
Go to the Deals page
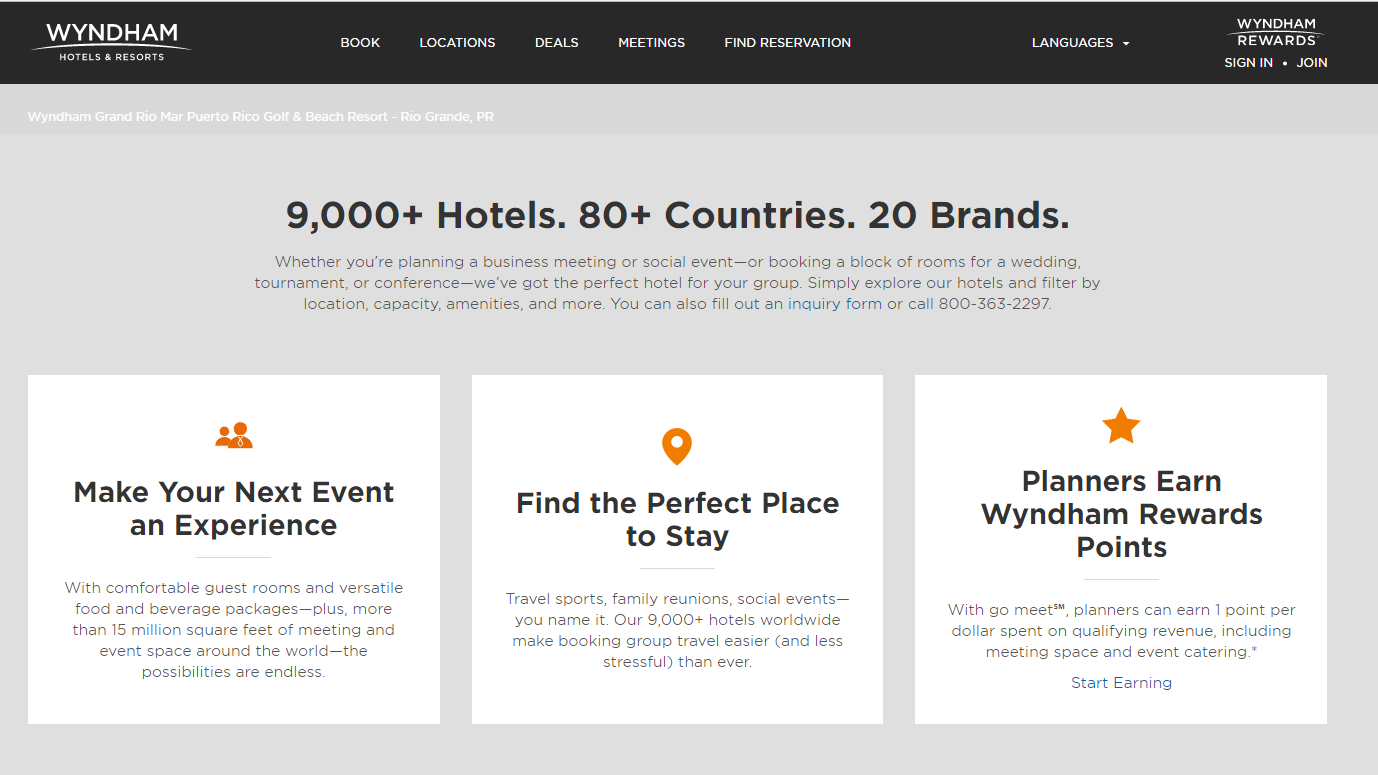557,42
